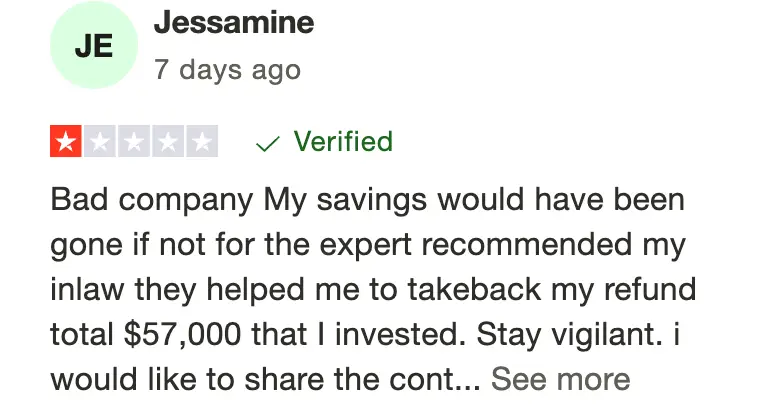The height and width of the screenshot is (408, 764).
Task: Click the Verified label text
Action: pyautogui.click(x=343, y=141)
